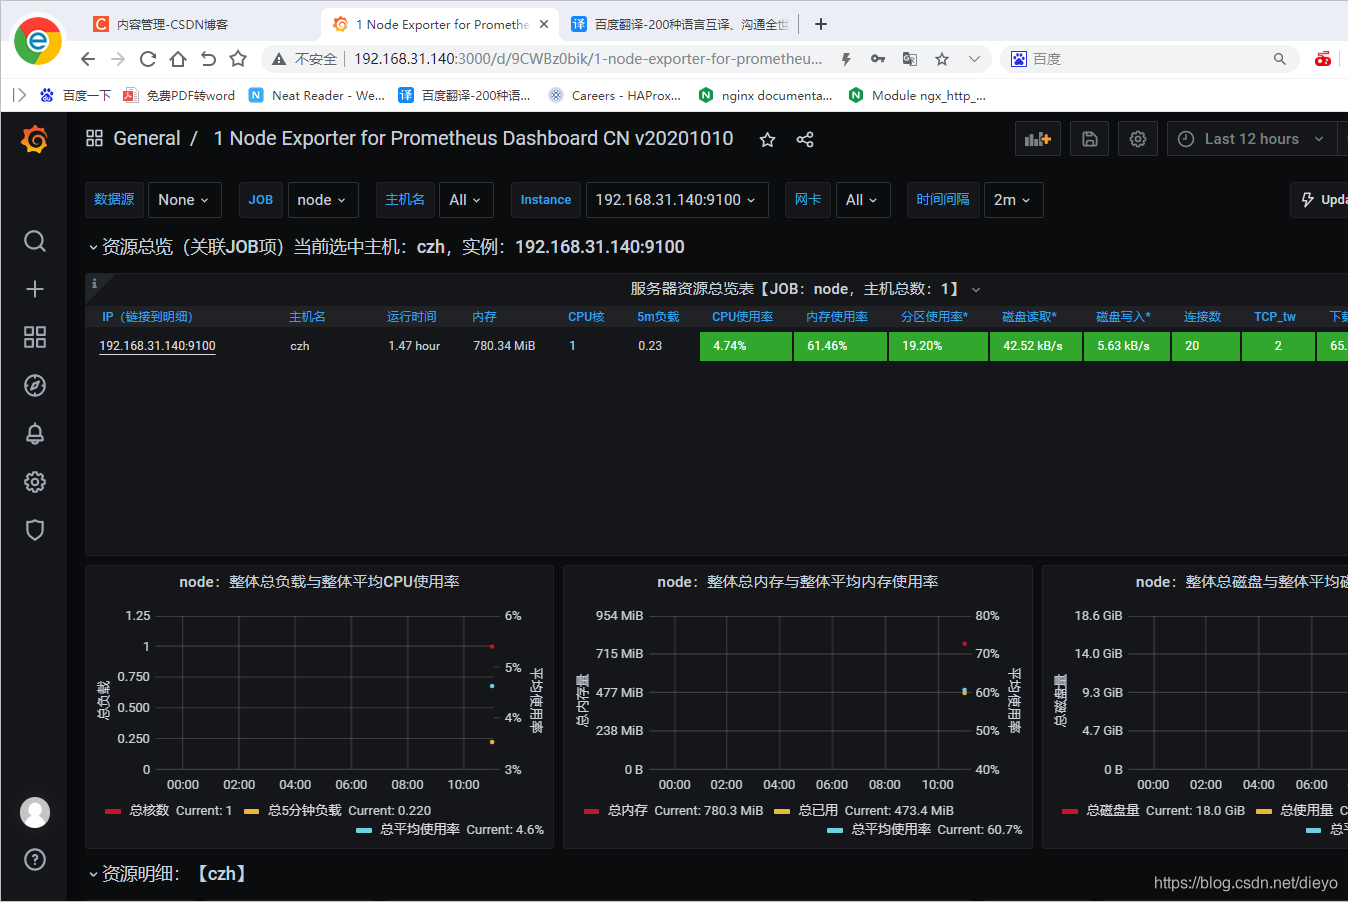This screenshot has height=902, width=1348.
Task: Close the Node Exporter browser tab
Action: [x=544, y=24]
